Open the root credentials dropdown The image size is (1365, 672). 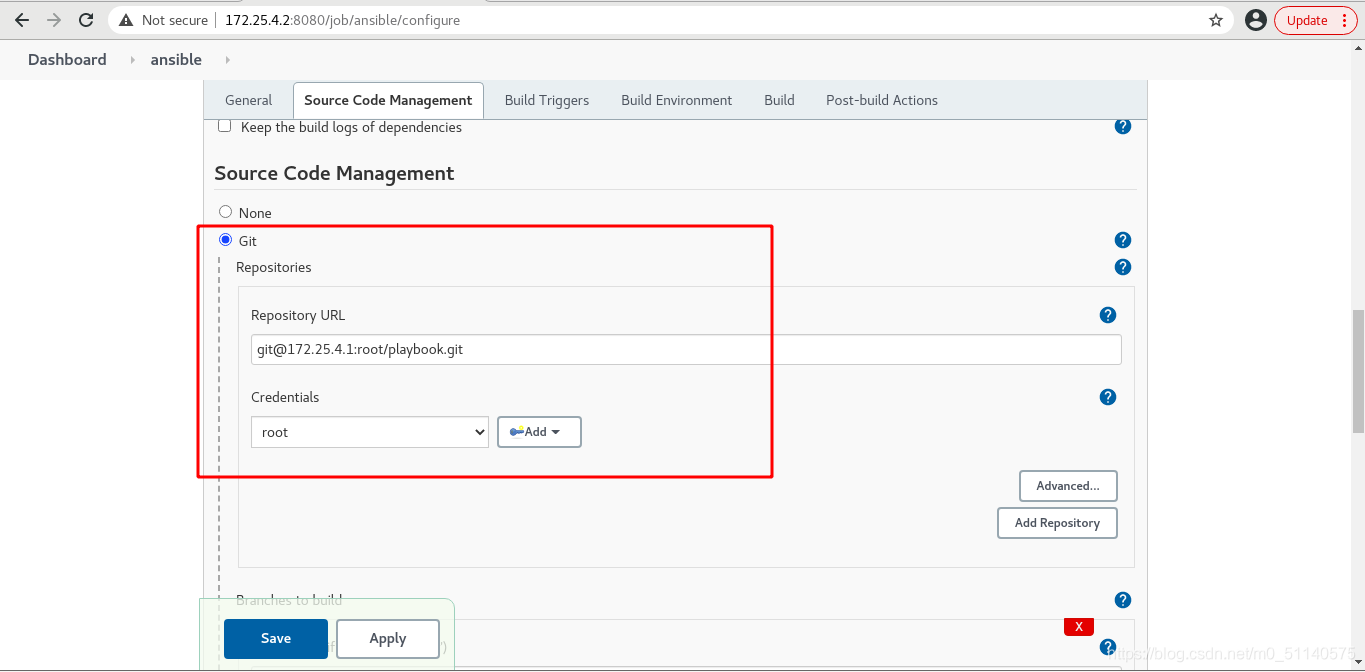click(x=370, y=432)
